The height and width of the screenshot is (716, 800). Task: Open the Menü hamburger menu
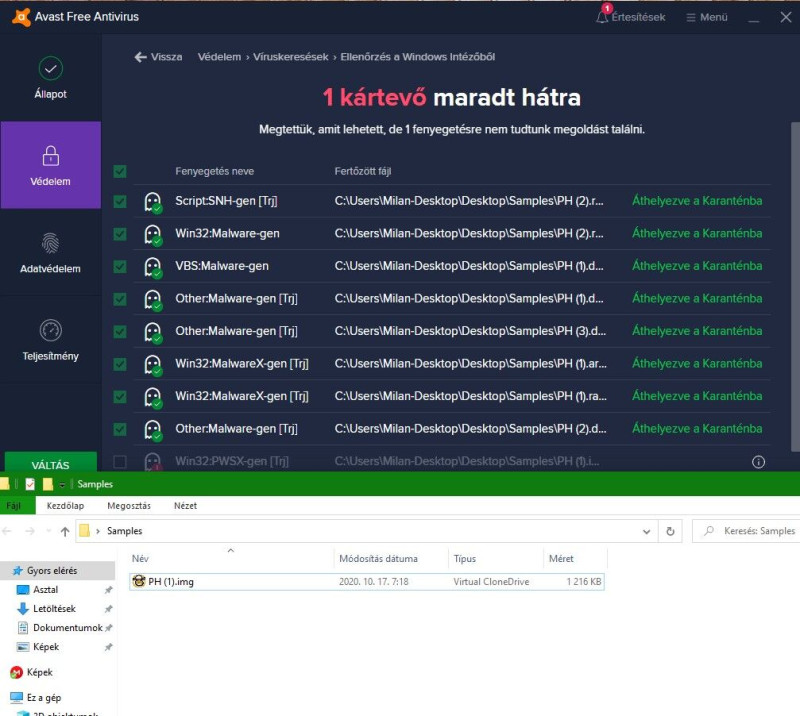pyautogui.click(x=707, y=17)
